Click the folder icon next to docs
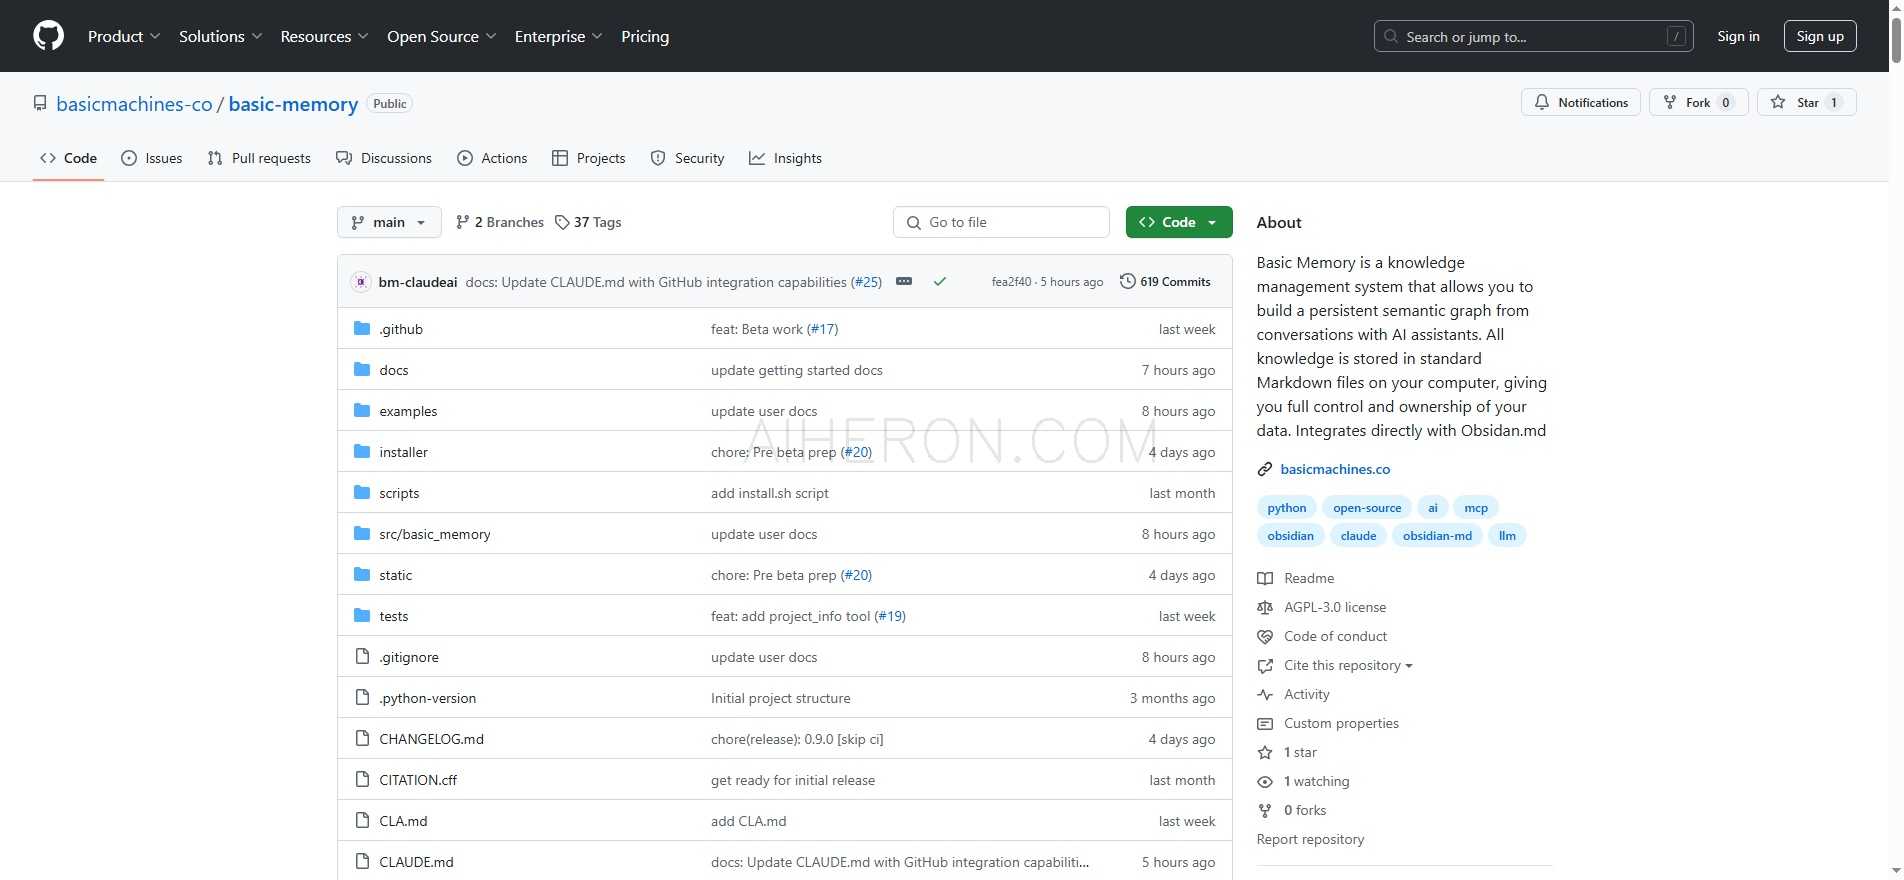1904x880 pixels. 362,370
